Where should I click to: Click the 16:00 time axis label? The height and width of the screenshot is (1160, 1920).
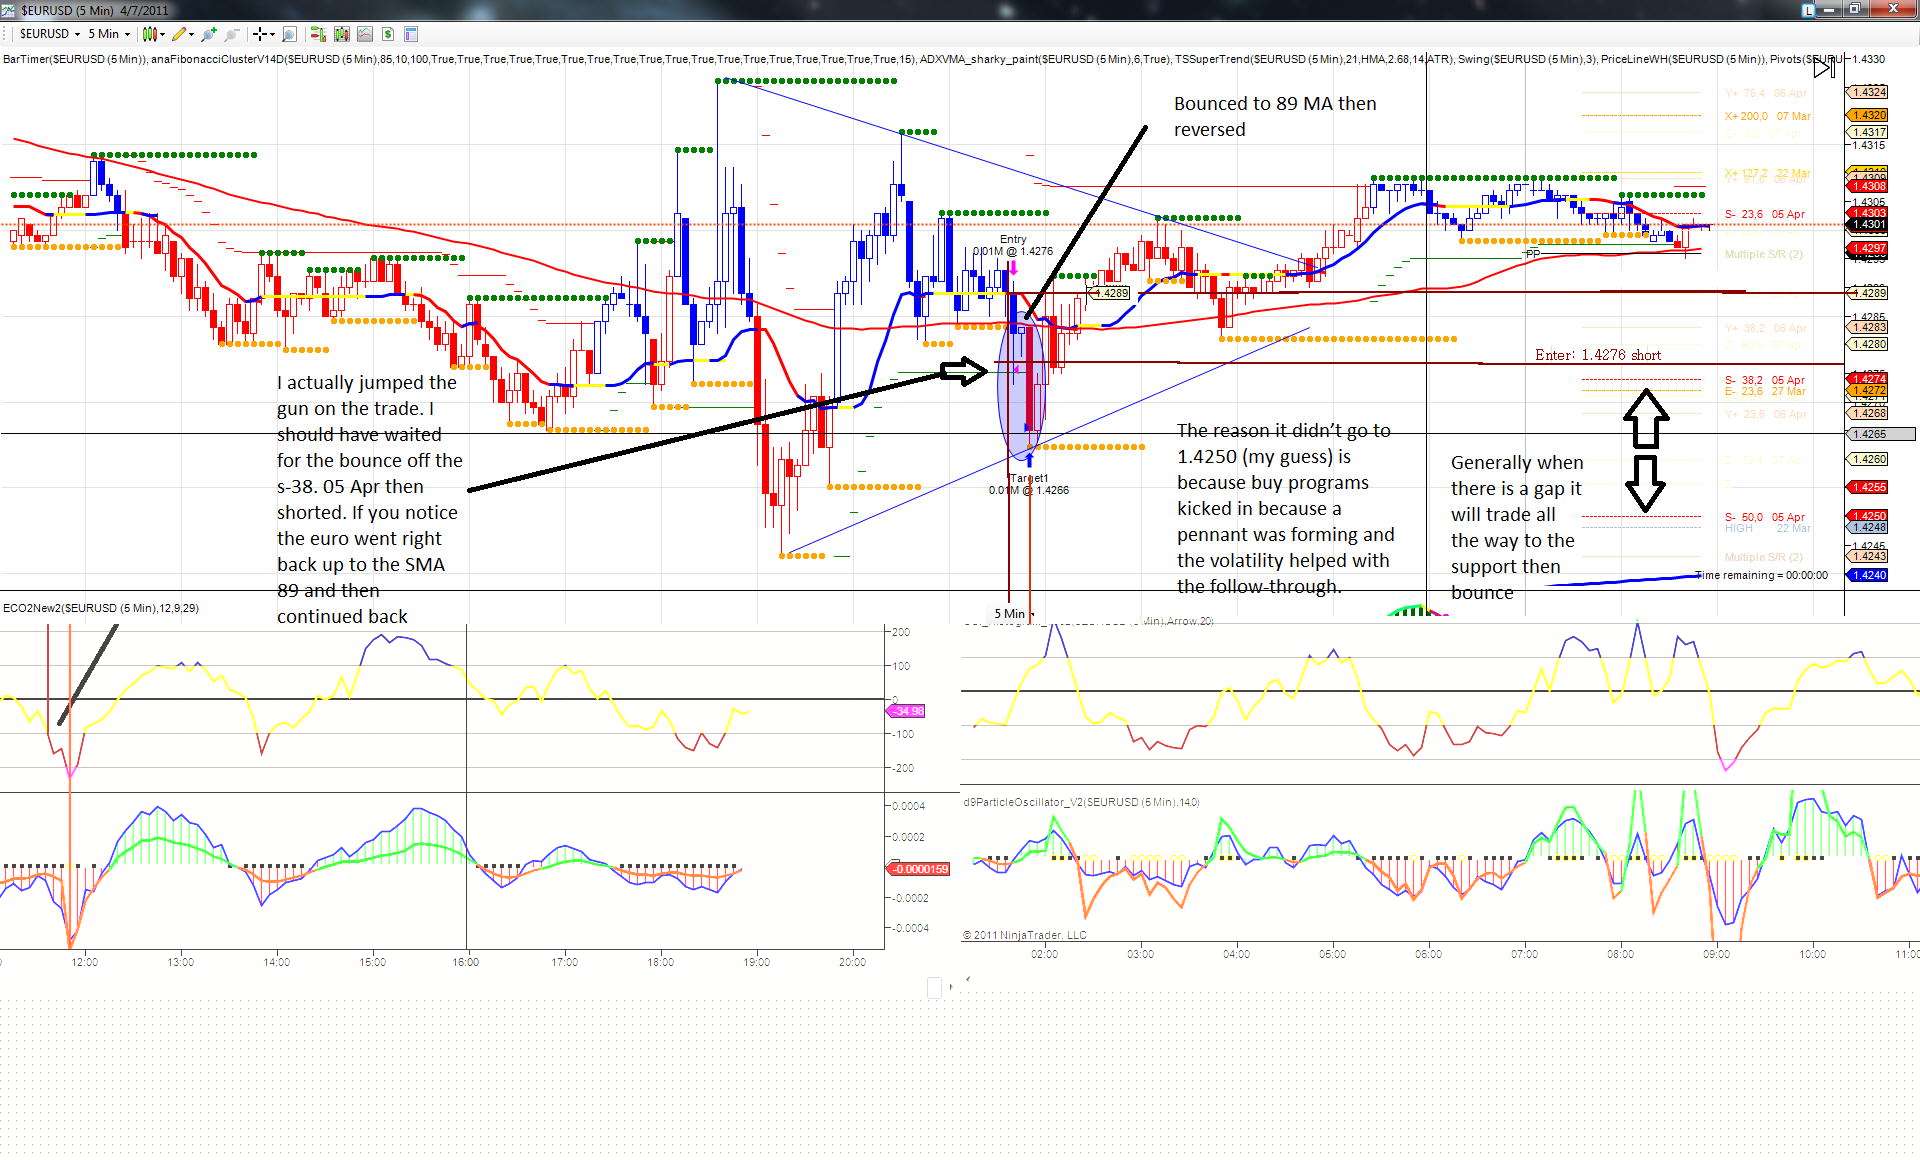[x=465, y=962]
